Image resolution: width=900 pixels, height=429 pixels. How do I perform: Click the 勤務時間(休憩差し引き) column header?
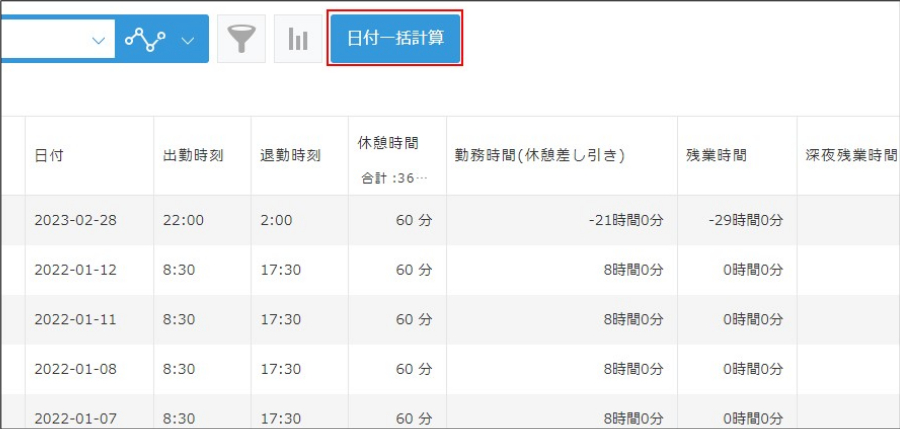click(540, 156)
